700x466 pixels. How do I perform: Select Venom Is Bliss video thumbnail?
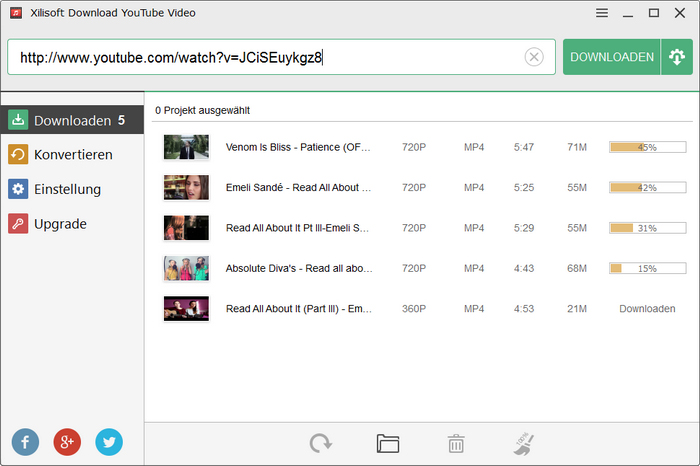[186, 147]
